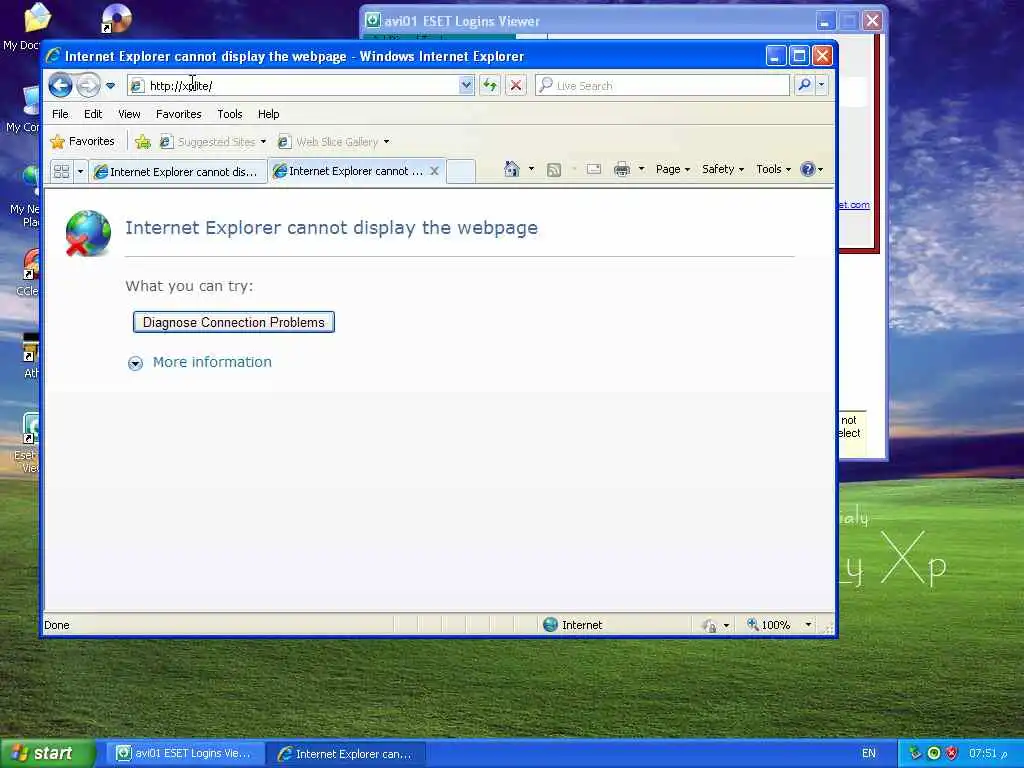Click the 100% zoom level button
The image size is (1024, 768).
pyautogui.click(x=769, y=625)
